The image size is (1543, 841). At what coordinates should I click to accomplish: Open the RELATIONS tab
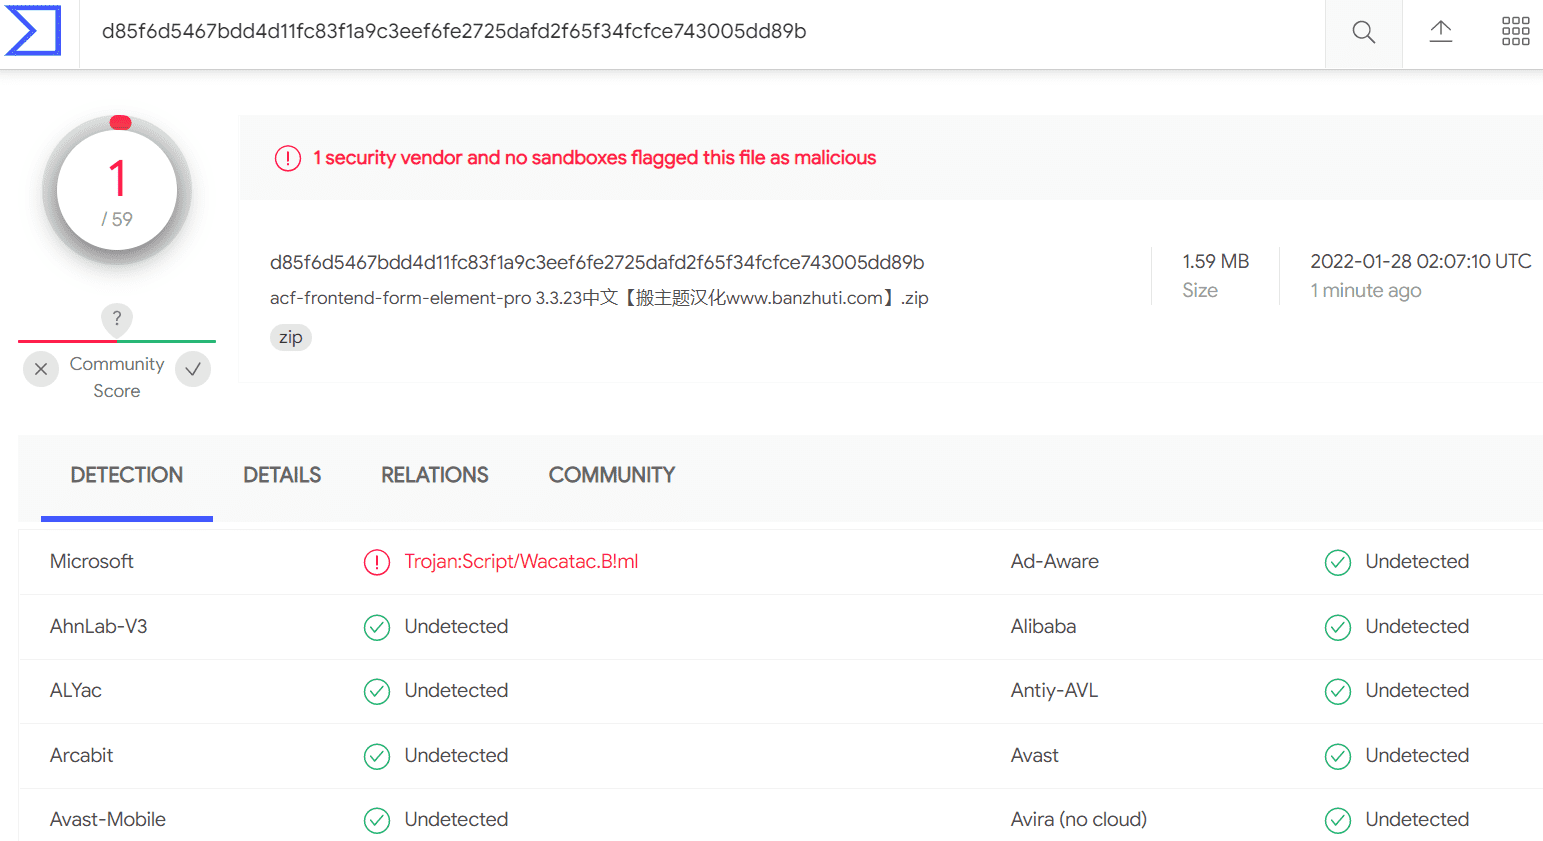[435, 475]
